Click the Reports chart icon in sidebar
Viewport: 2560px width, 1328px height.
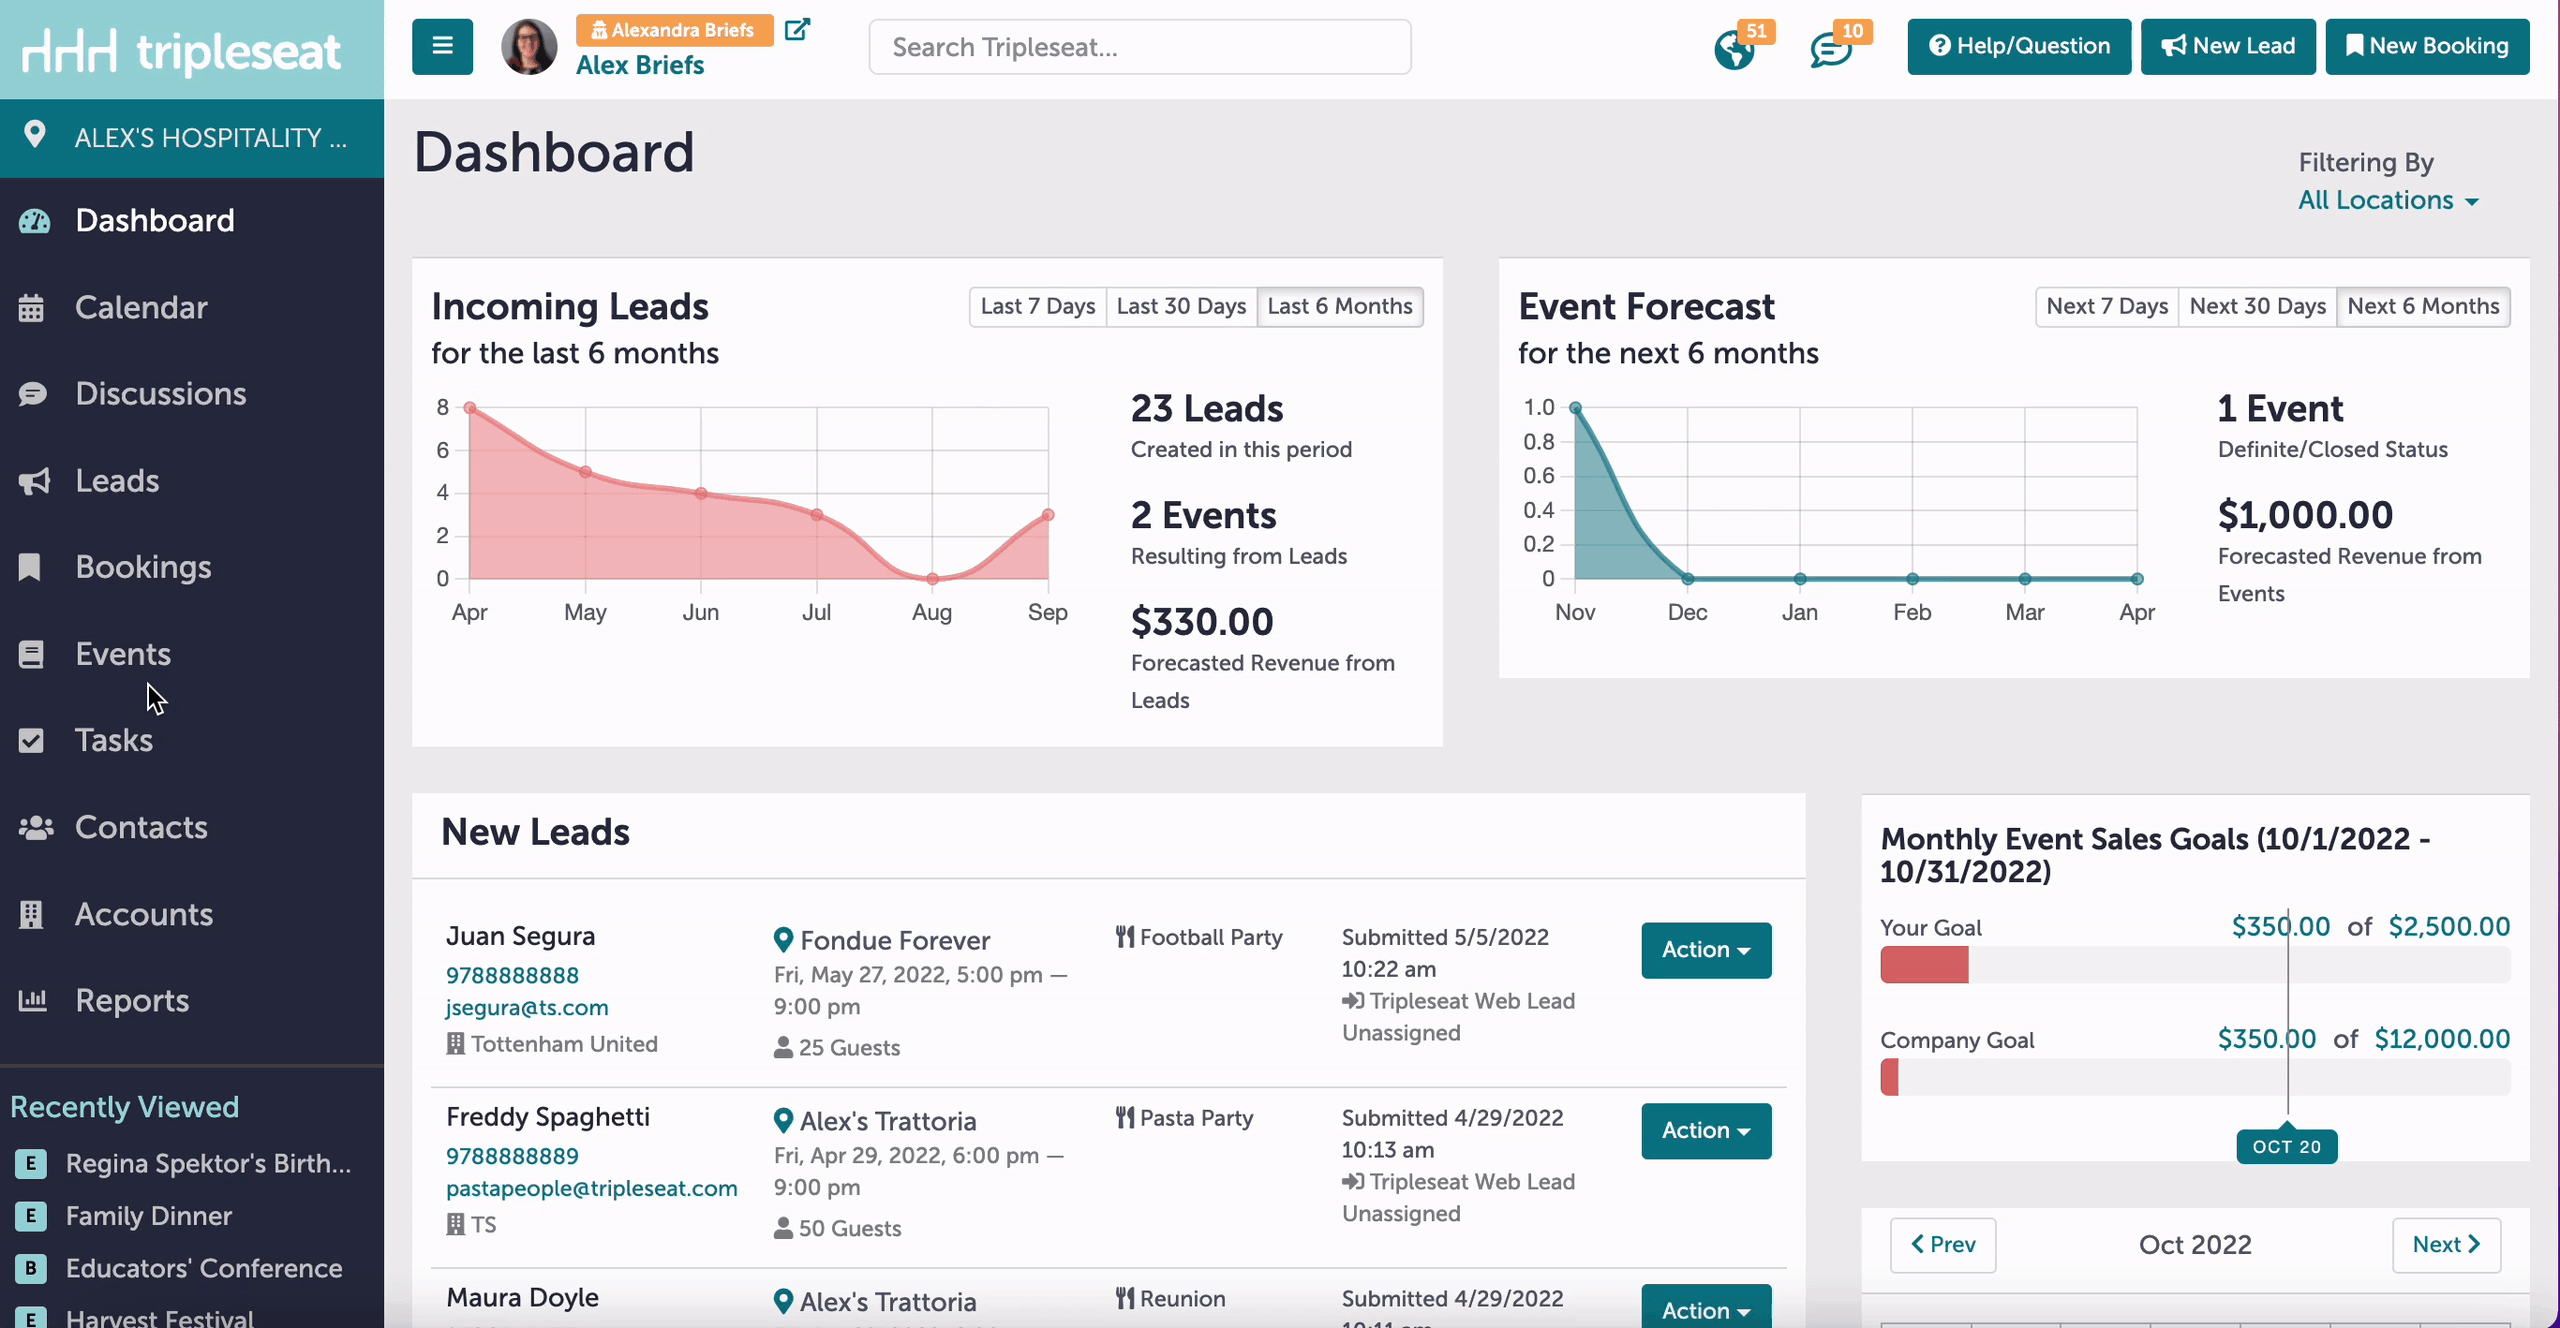32,1000
